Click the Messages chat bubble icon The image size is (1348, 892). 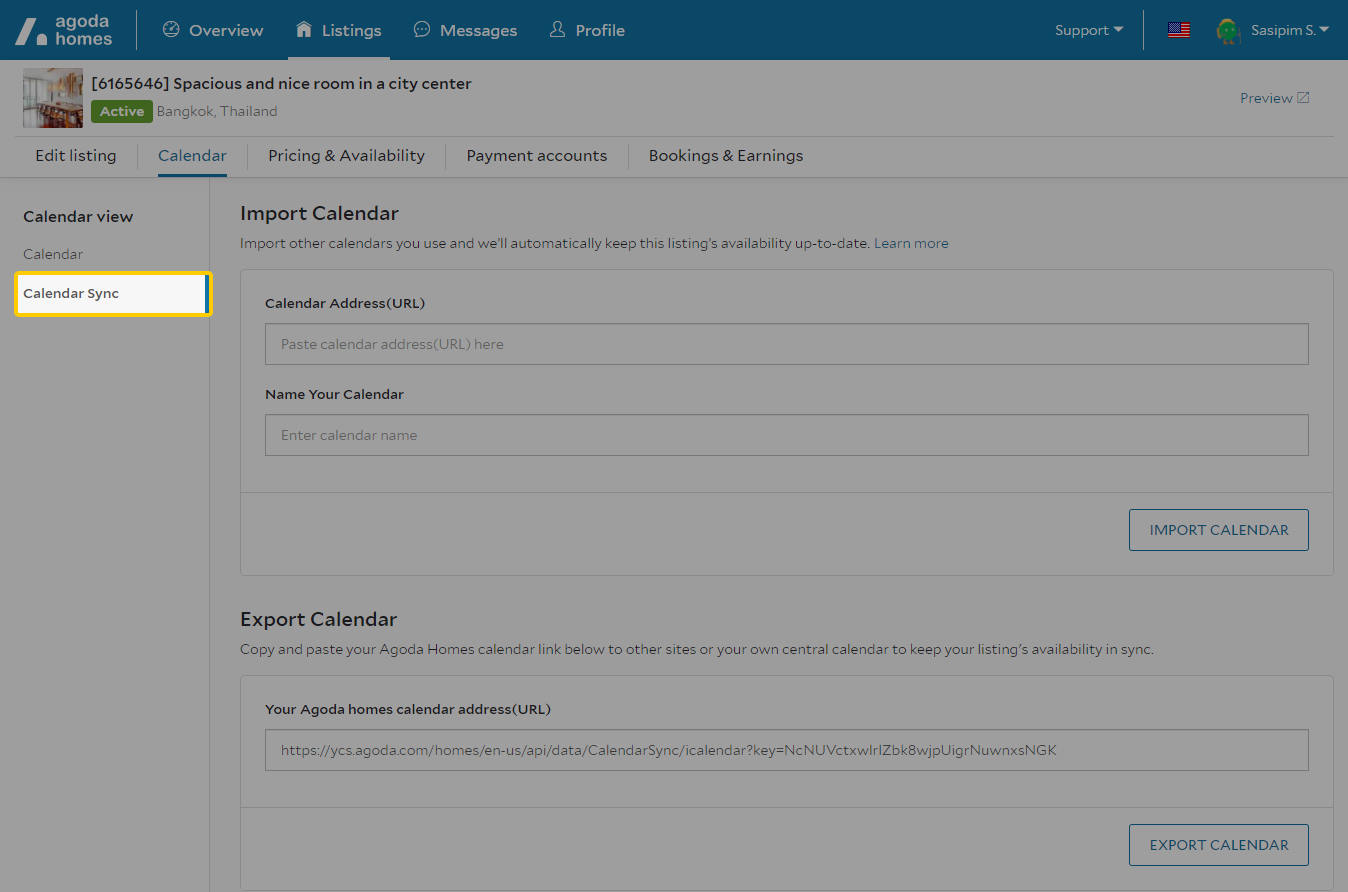click(422, 30)
